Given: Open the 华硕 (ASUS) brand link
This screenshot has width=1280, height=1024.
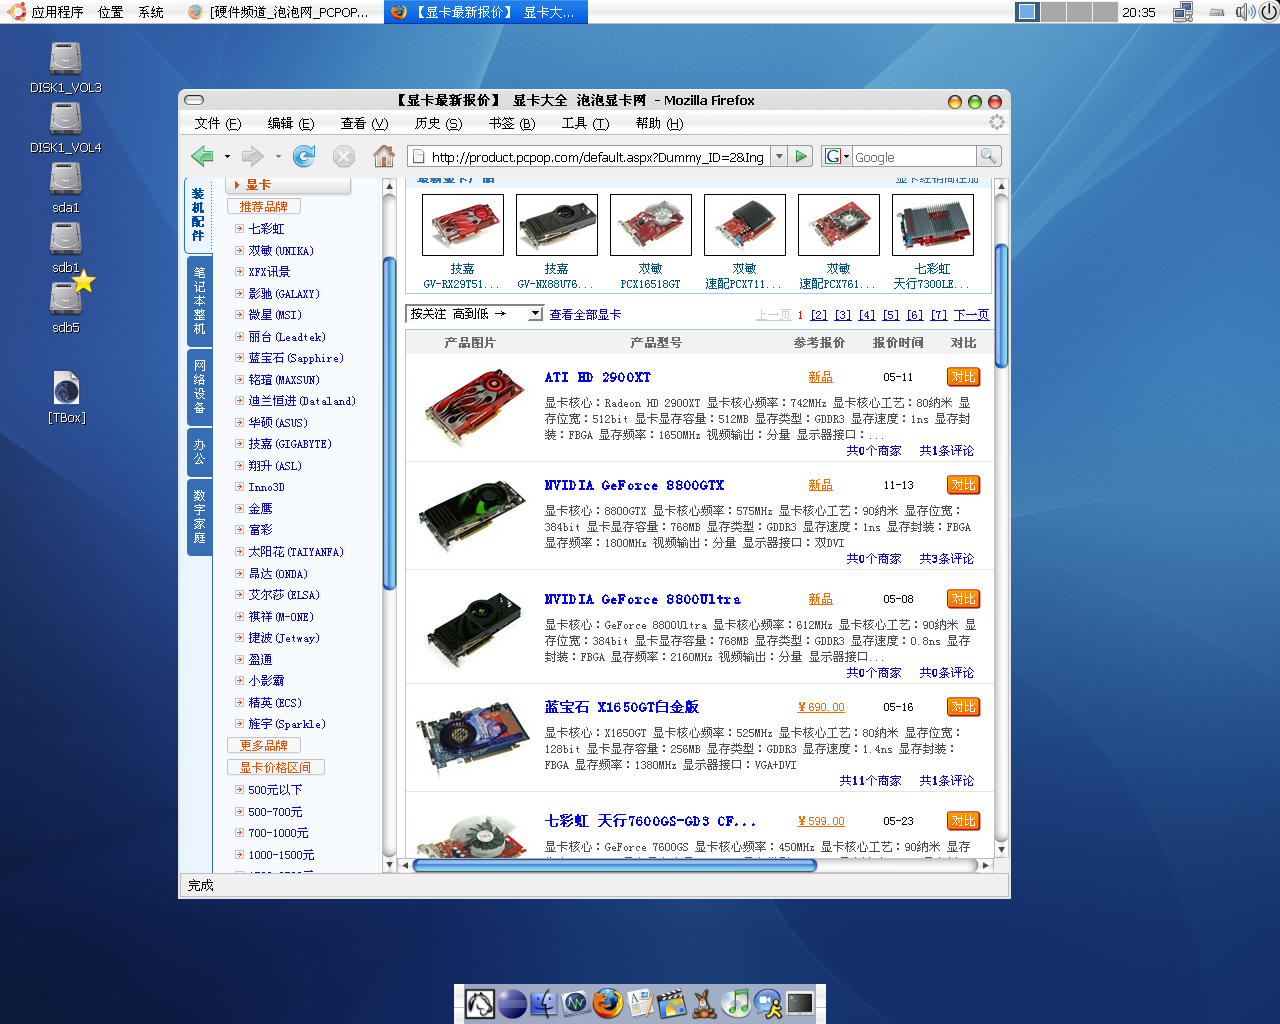Looking at the screenshot, I should [x=278, y=423].
